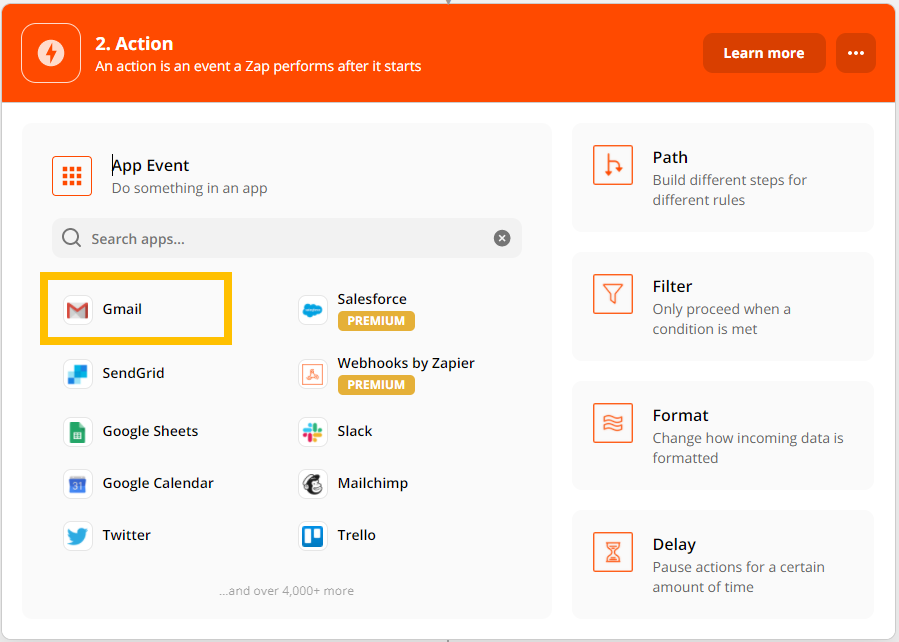Select the SendGrid icon
Screen dimensions: 899x642
(77, 374)
